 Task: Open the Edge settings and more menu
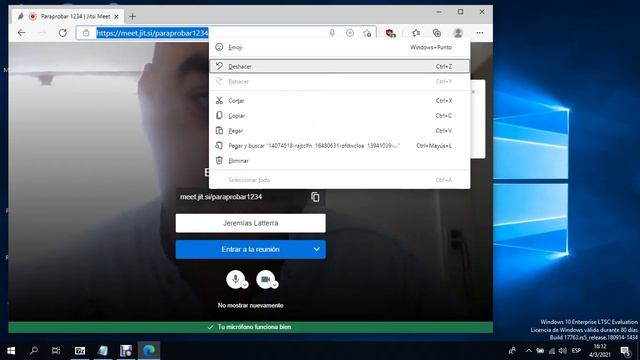[480, 33]
